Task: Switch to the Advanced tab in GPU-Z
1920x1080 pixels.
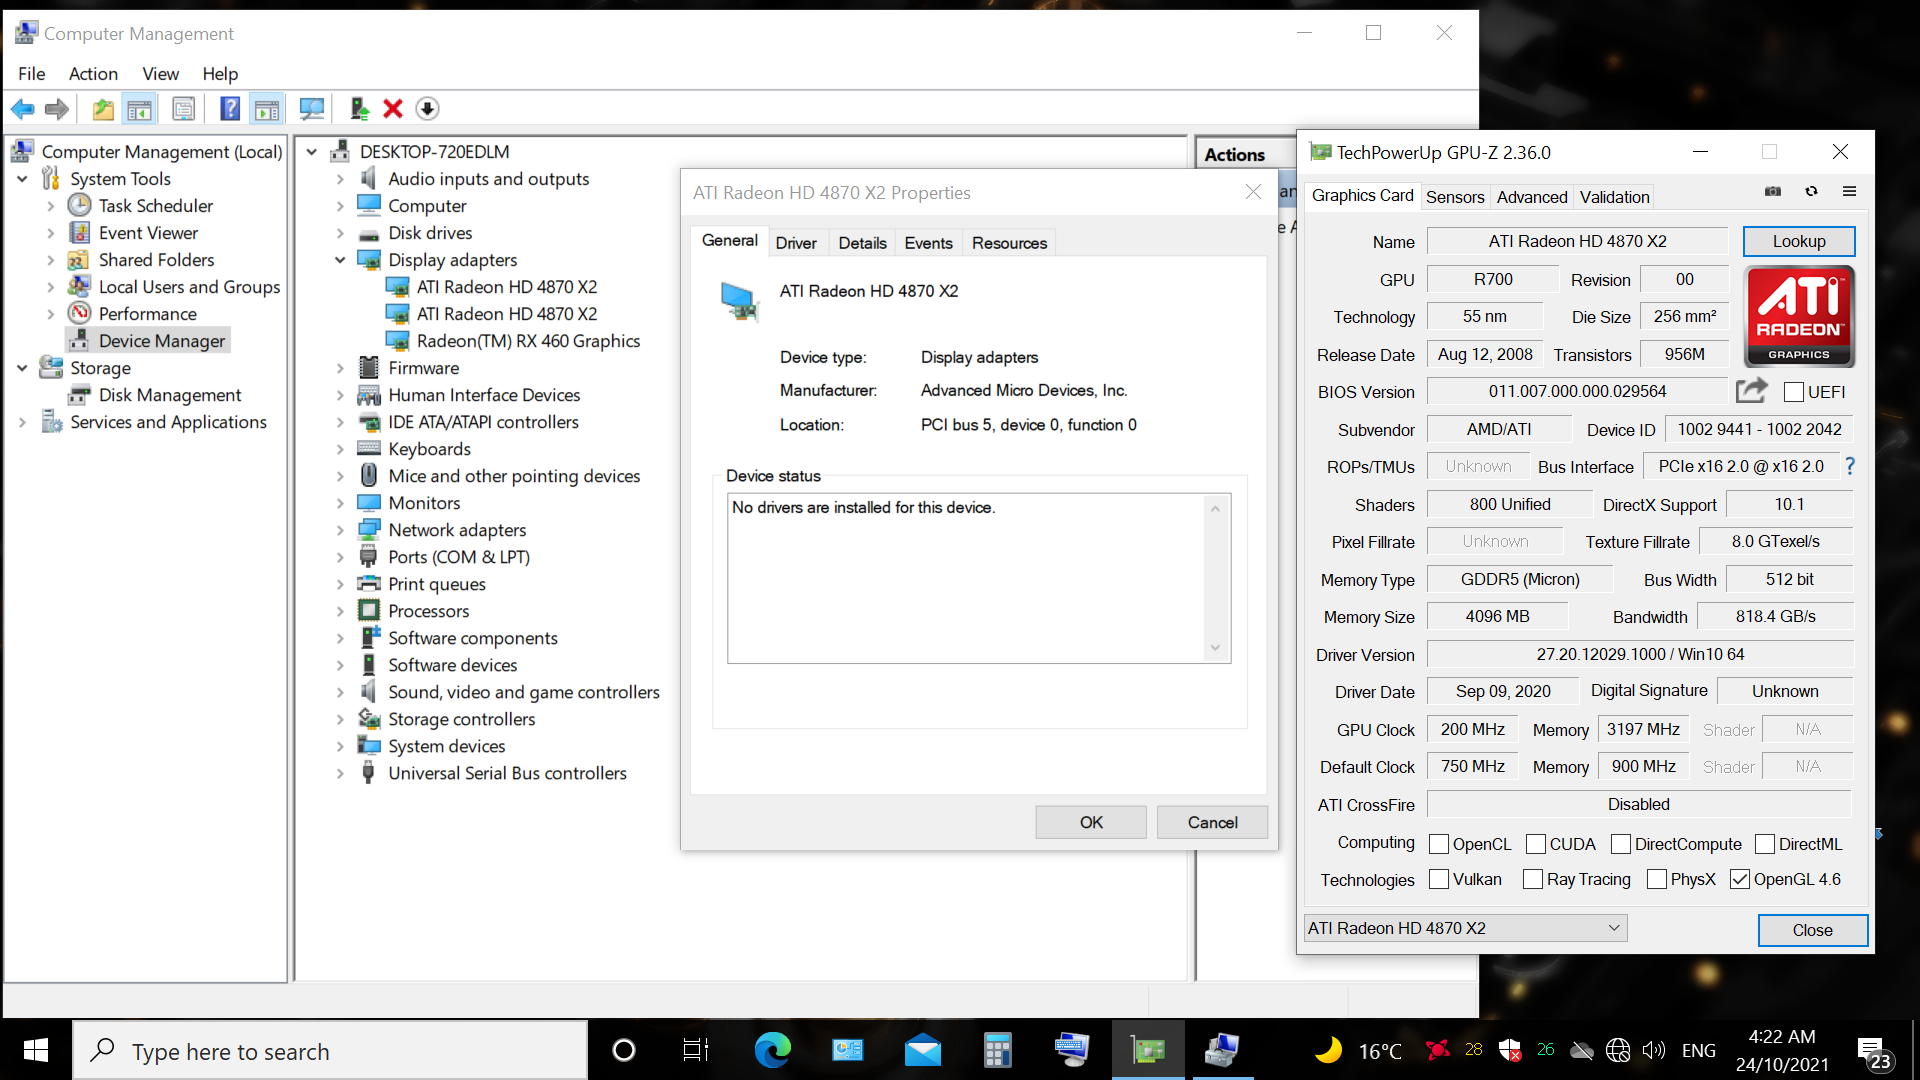Action: point(1532,197)
